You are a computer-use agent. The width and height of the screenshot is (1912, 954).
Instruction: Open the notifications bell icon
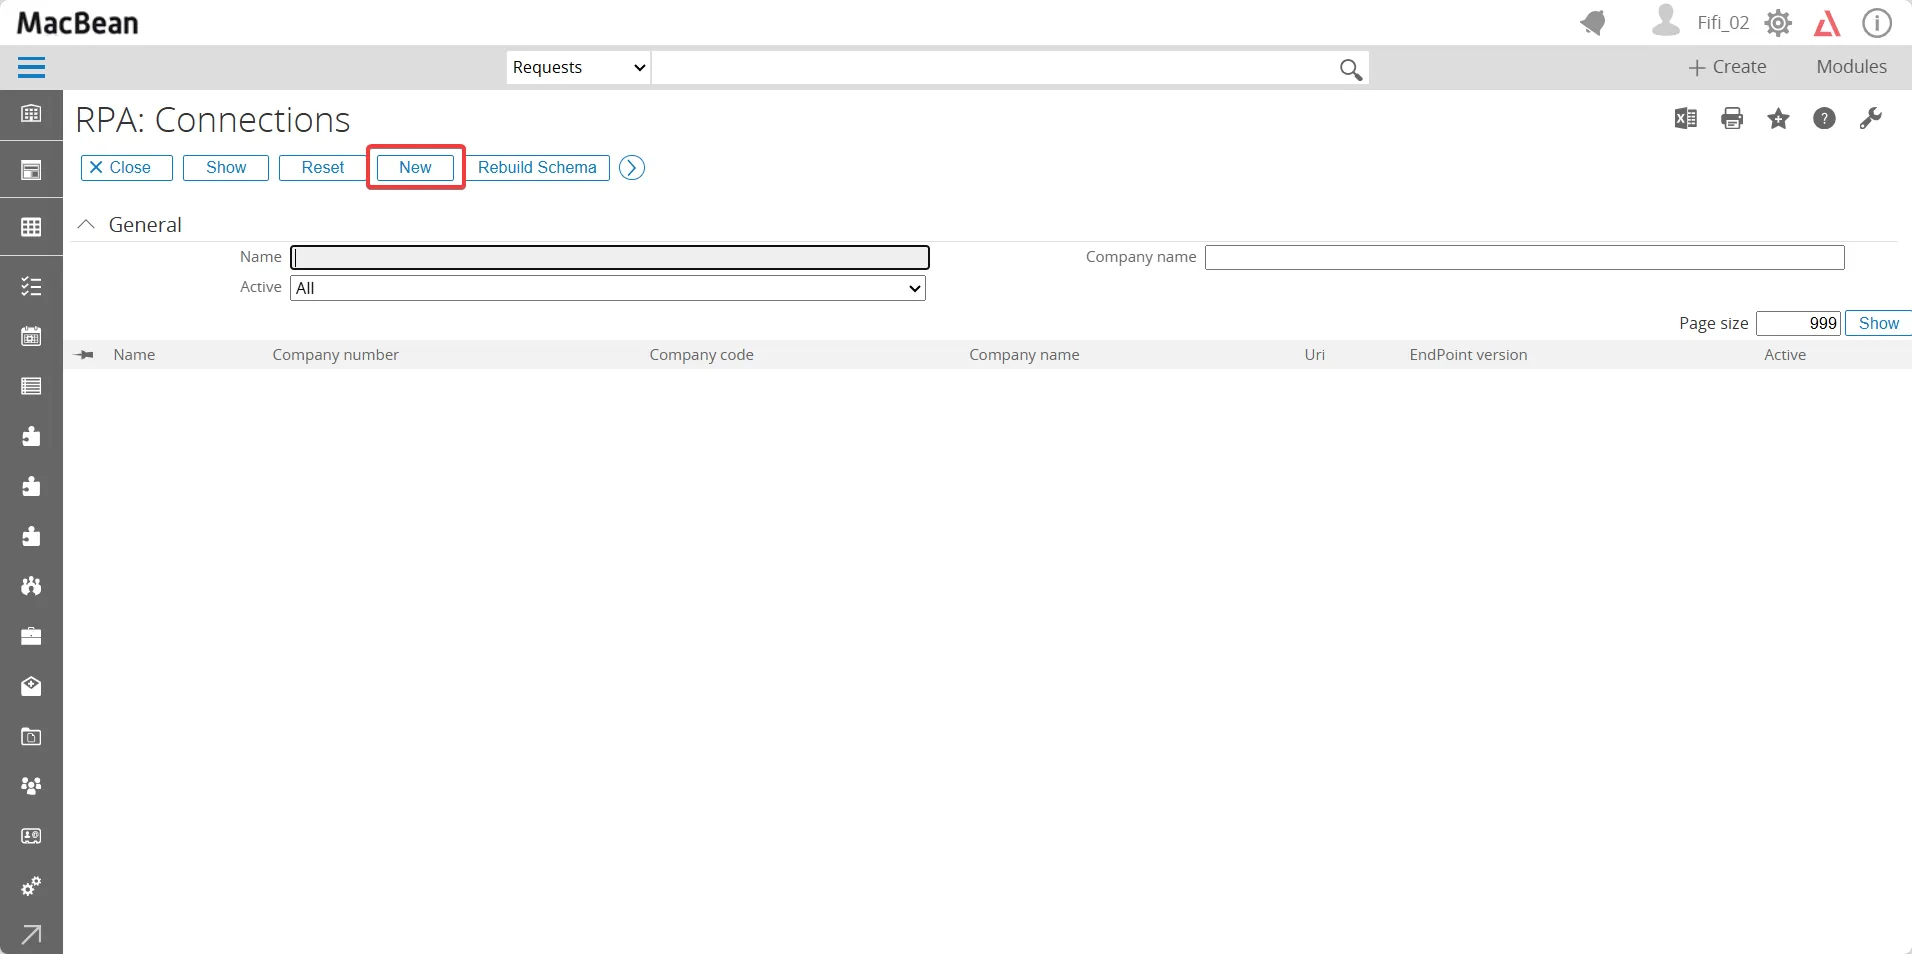tap(1593, 22)
